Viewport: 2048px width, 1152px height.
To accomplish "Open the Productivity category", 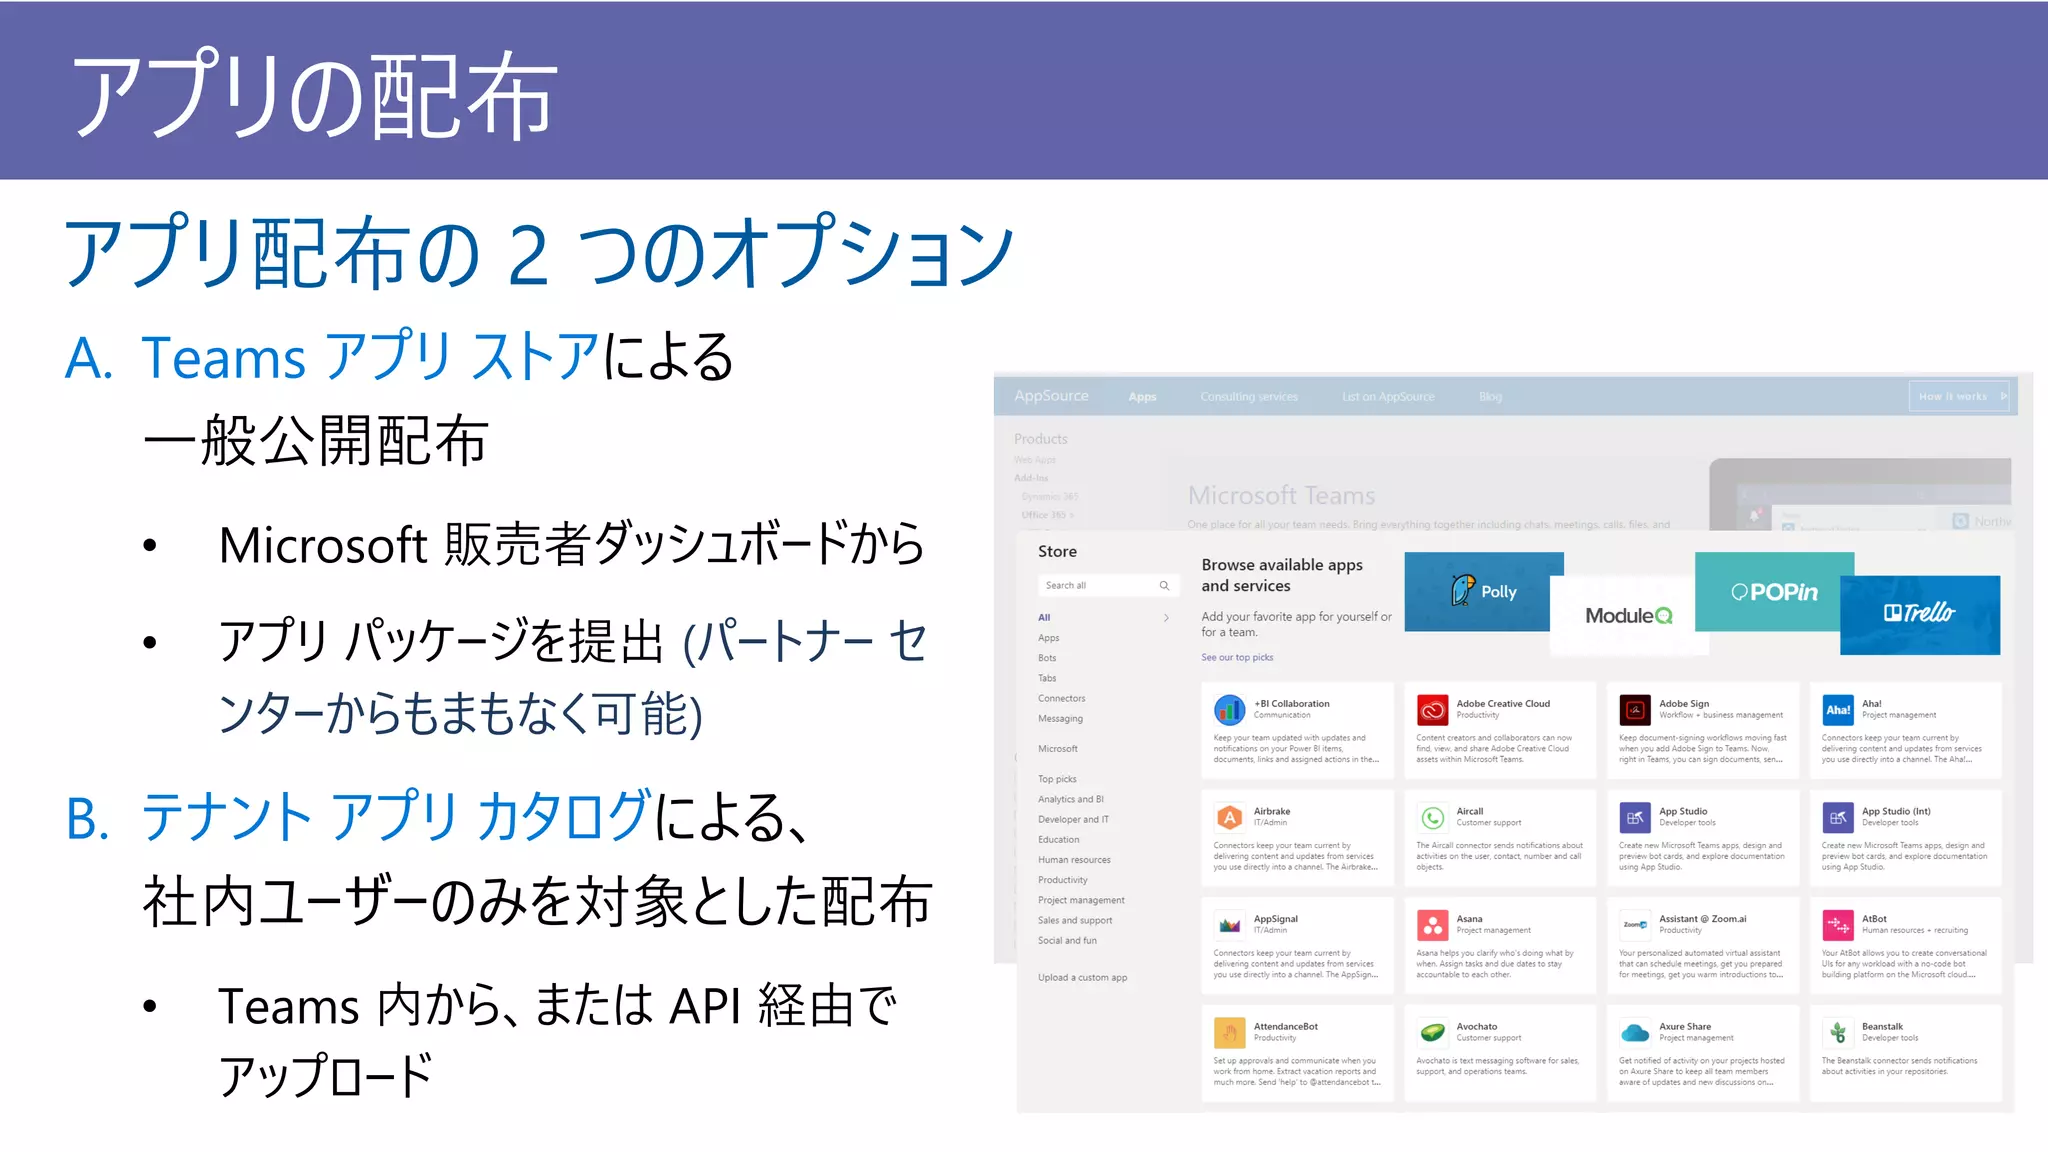I will pos(1062,880).
